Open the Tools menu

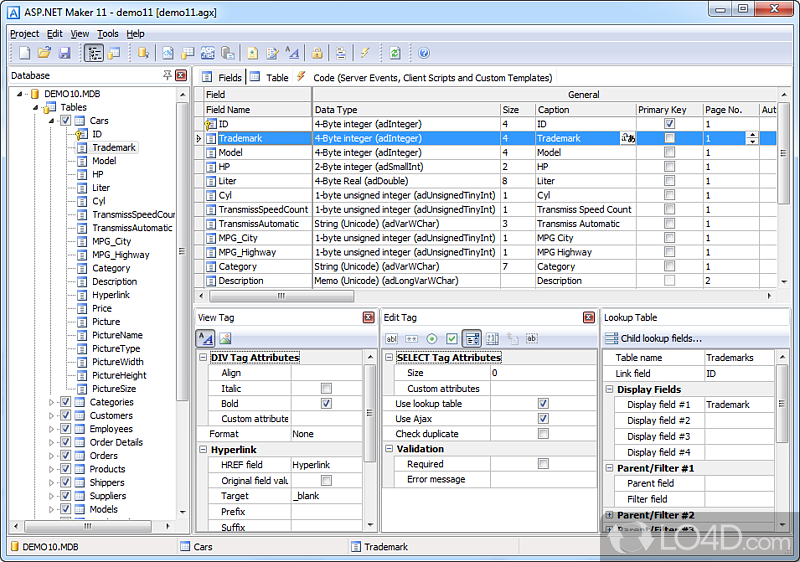click(x=107, y=33)
